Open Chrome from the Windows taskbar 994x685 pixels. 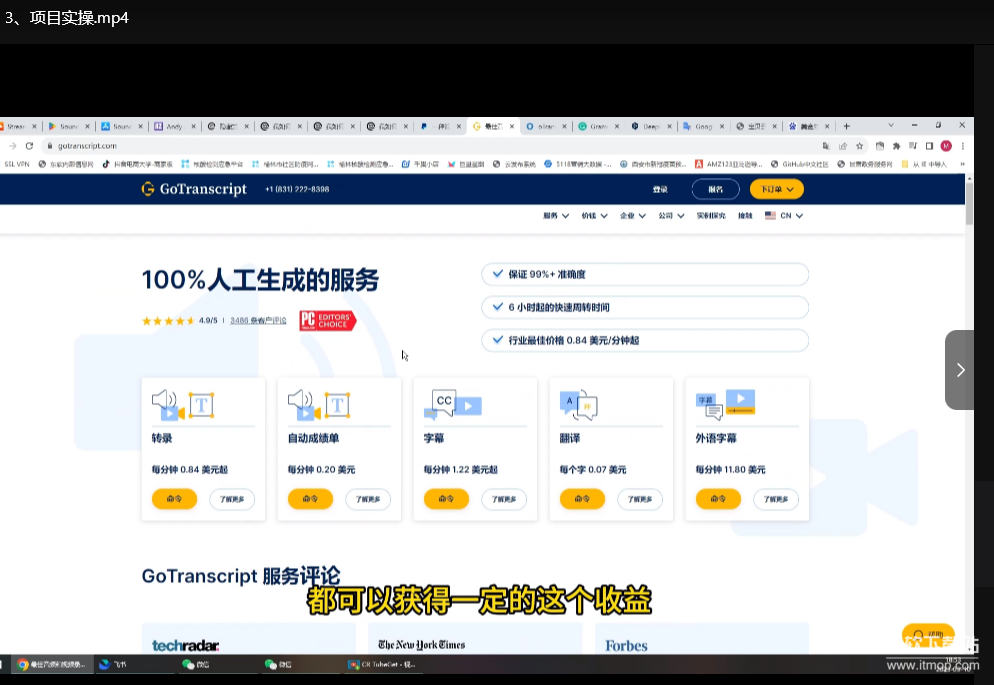coord(52,664)
